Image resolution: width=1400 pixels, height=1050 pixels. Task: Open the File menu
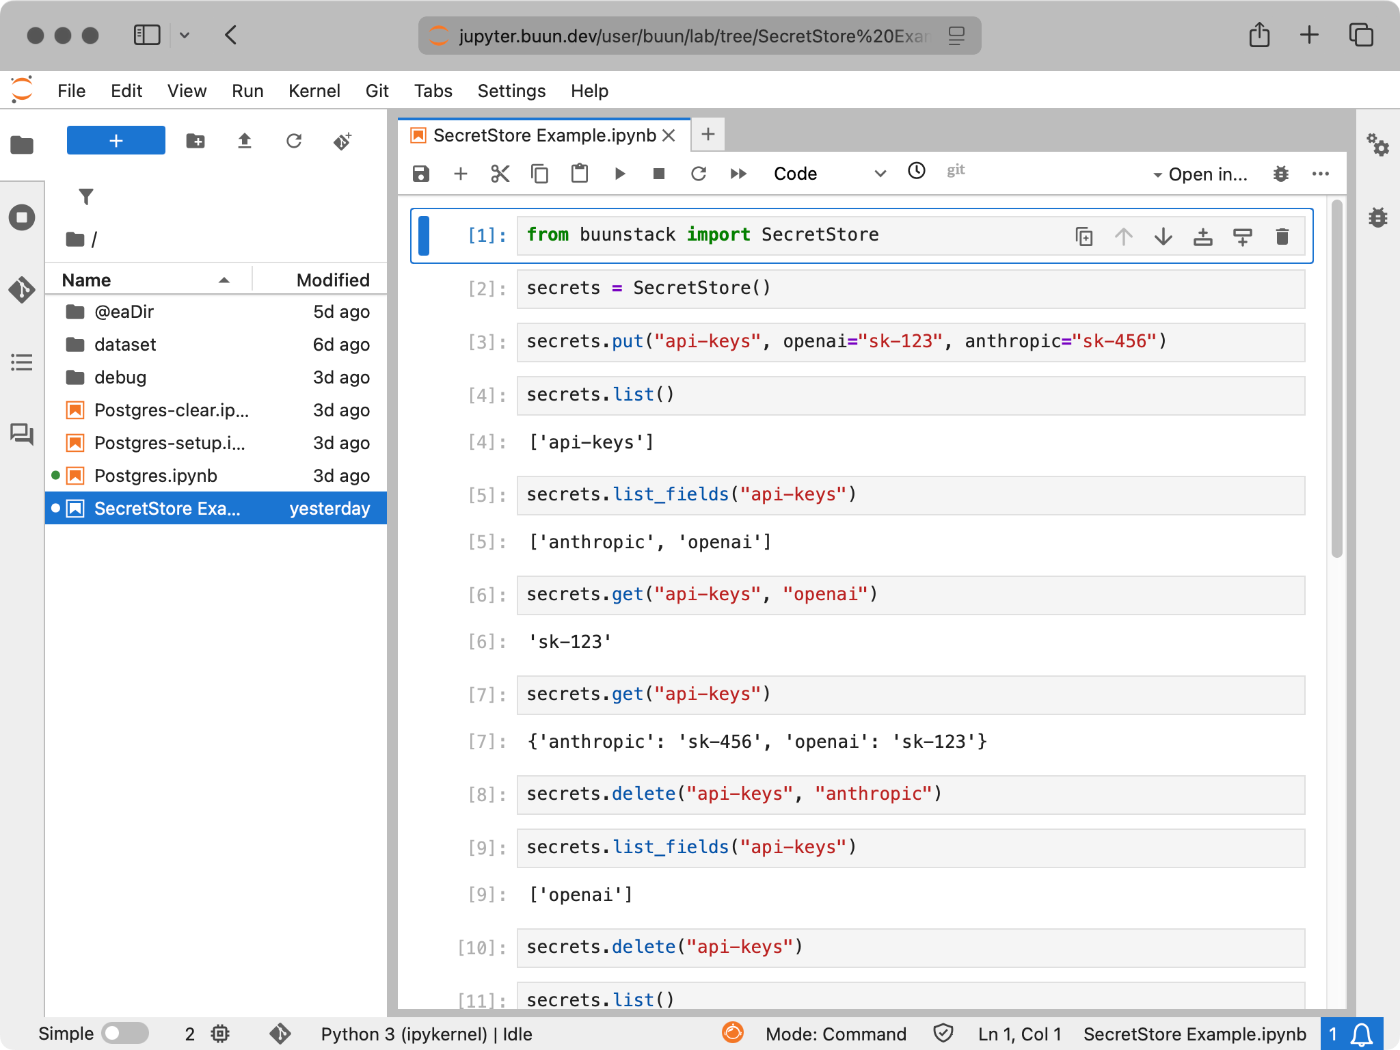pos(72,91)
